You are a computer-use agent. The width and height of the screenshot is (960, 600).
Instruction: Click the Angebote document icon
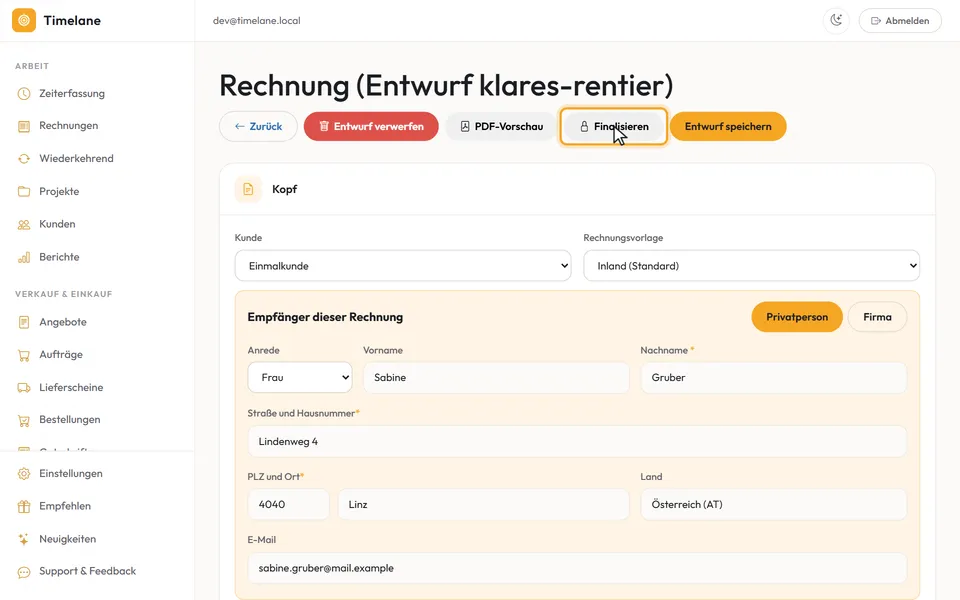(x=24, y=322)
